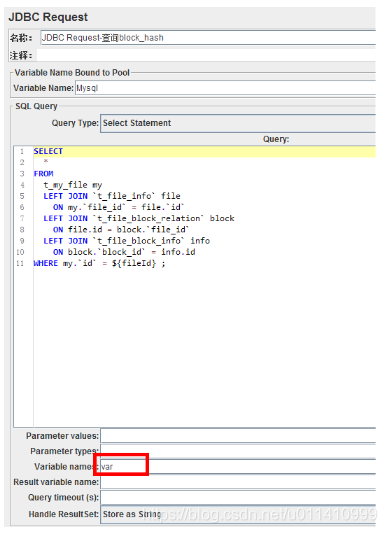Open the Handle ResultSet dropdown showing Store as String

[238, 514]
